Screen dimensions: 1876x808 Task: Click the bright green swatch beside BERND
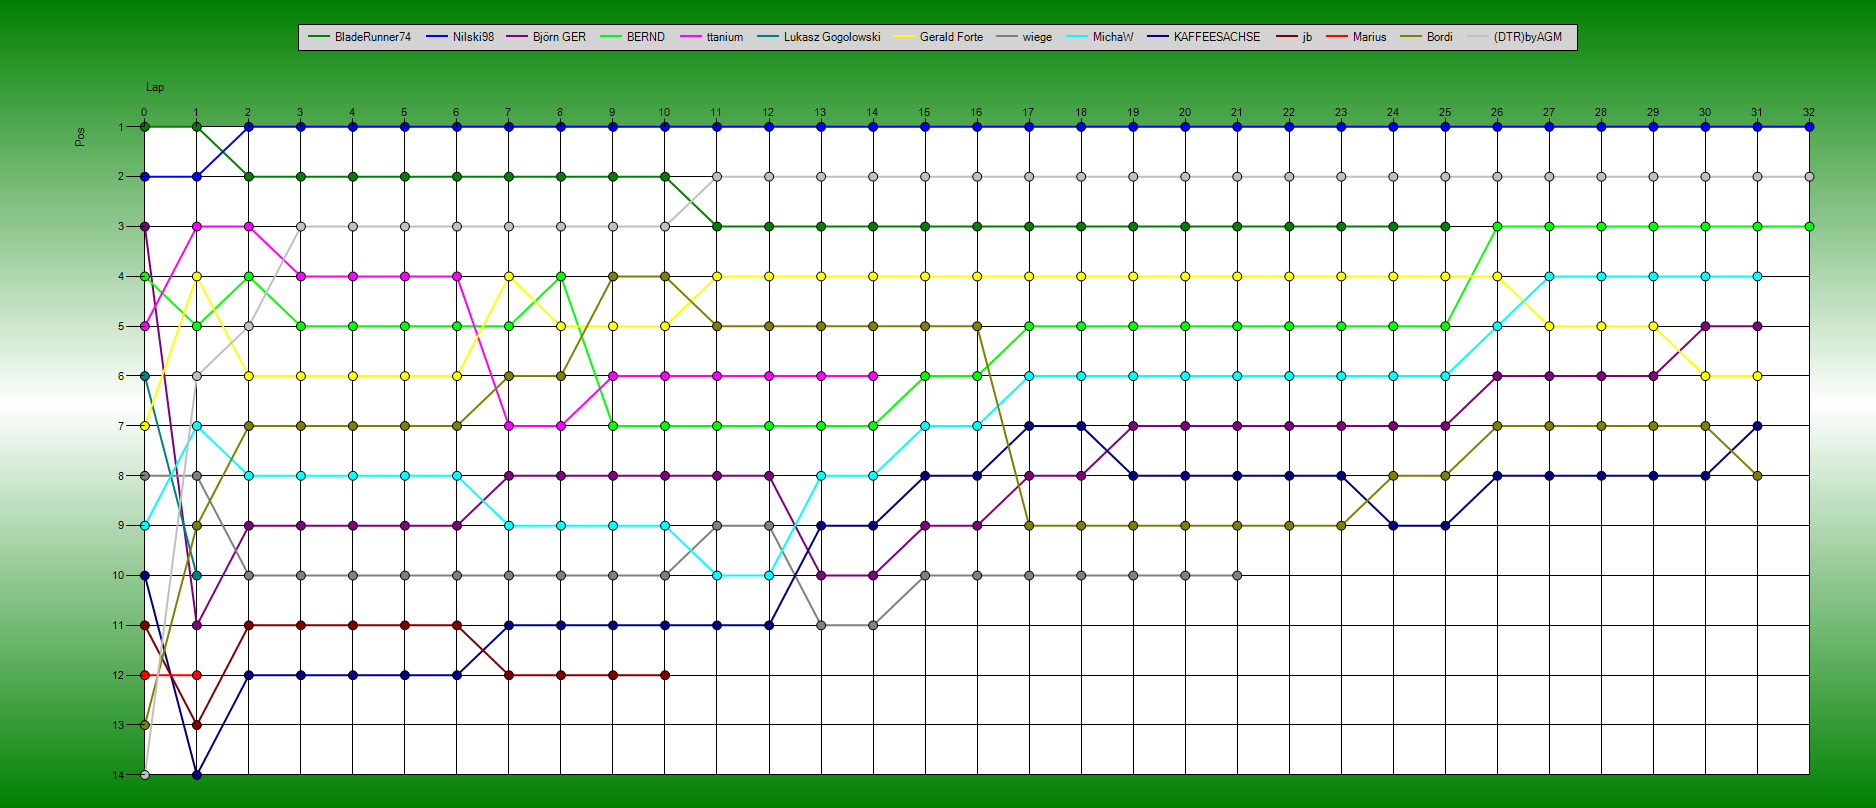pos(612,37)
